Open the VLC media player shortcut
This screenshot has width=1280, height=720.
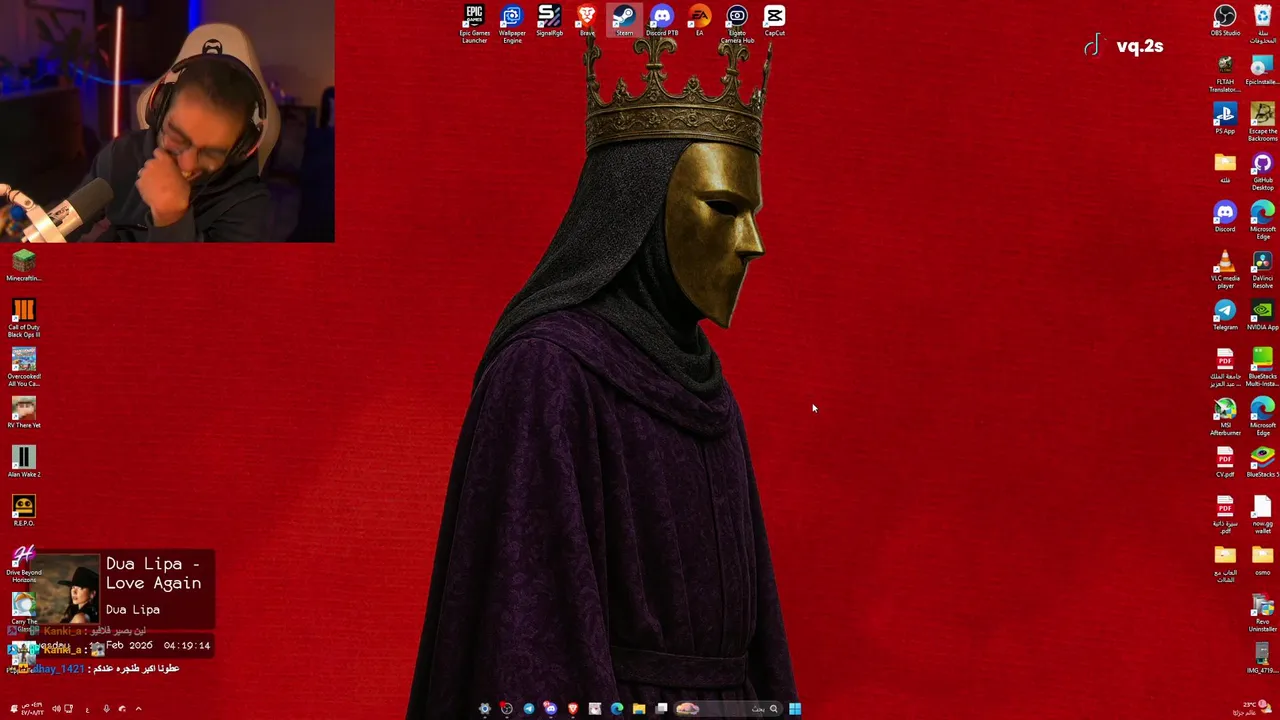pyautogui.click(x=1225, y=269)
